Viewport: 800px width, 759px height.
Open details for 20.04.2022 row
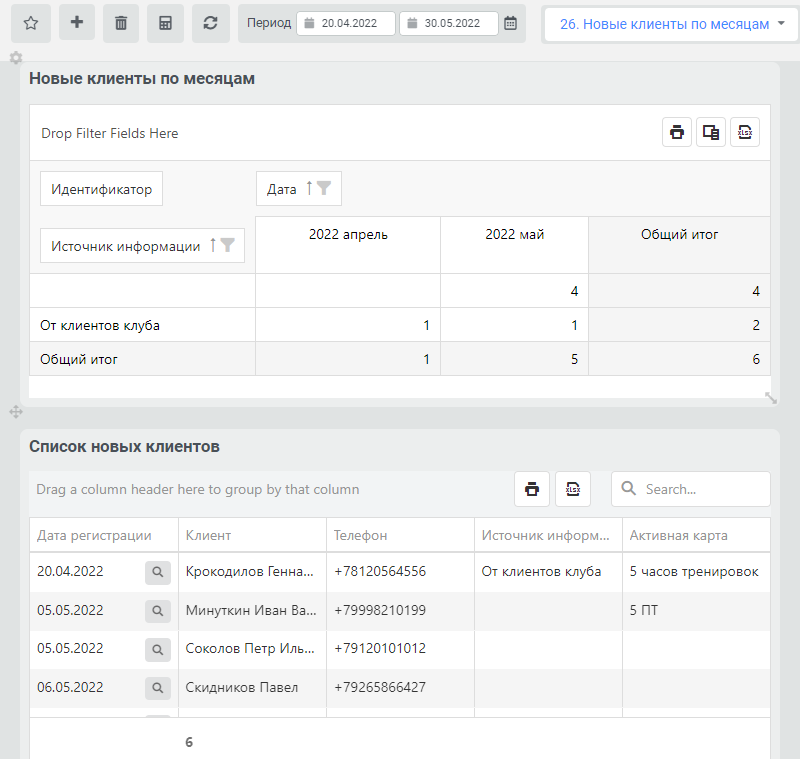pos(158,572)
